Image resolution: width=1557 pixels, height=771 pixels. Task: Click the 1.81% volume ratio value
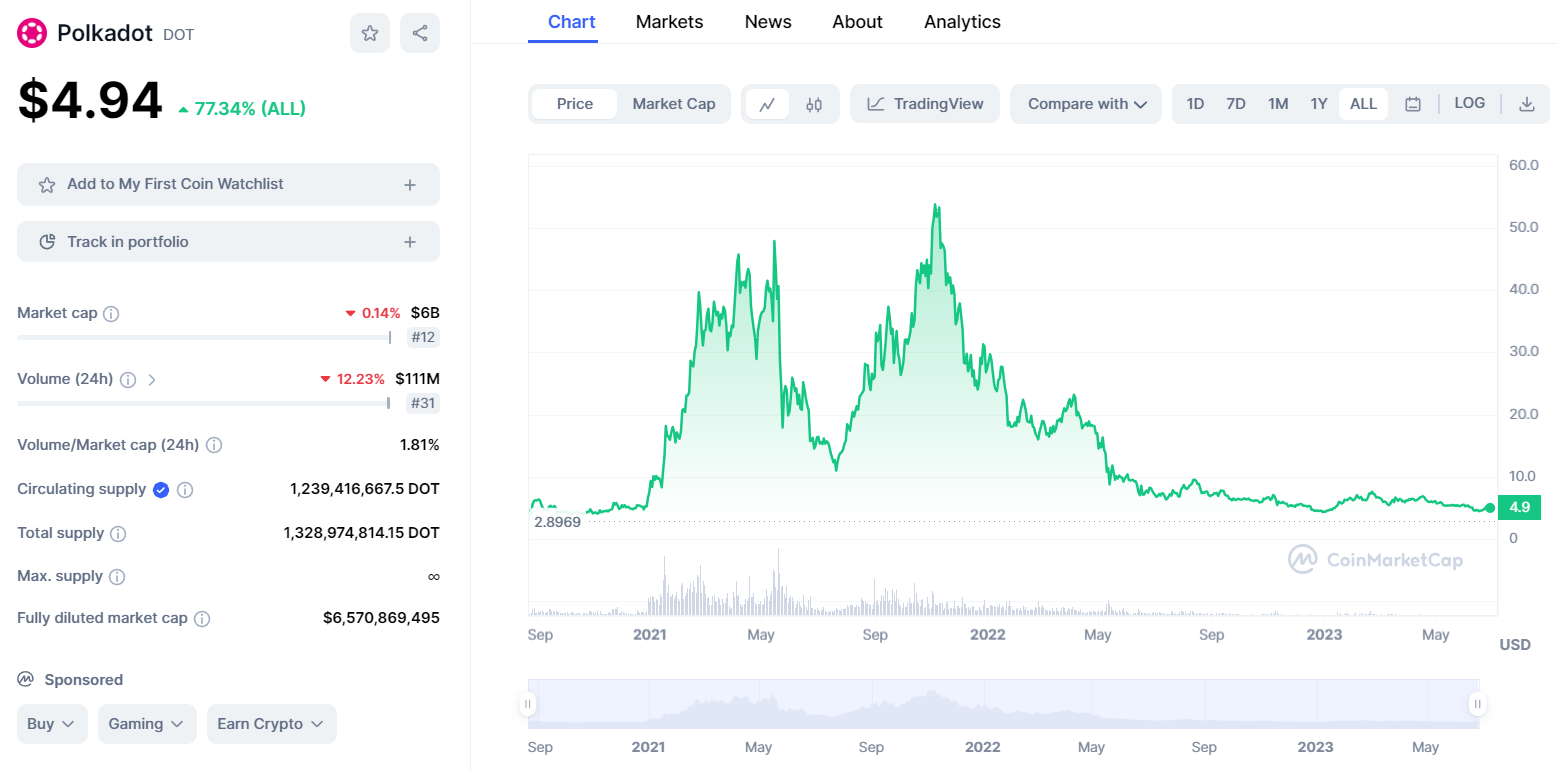pos(419,445)
